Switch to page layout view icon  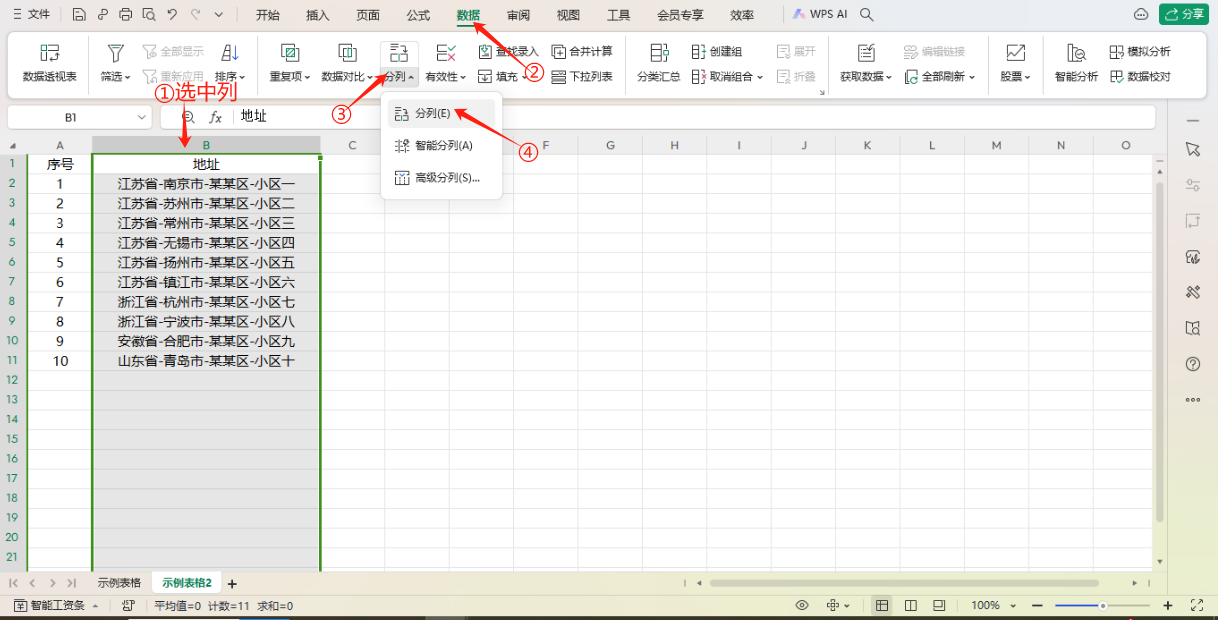click(x=911, y=605)
